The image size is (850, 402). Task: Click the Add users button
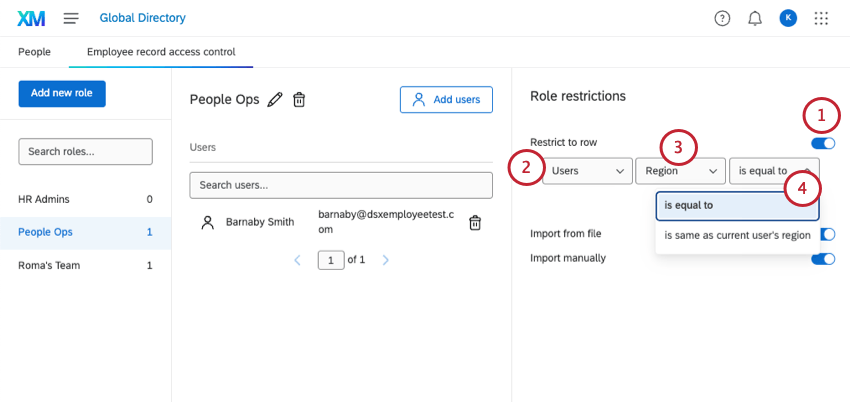click(446, 99)
